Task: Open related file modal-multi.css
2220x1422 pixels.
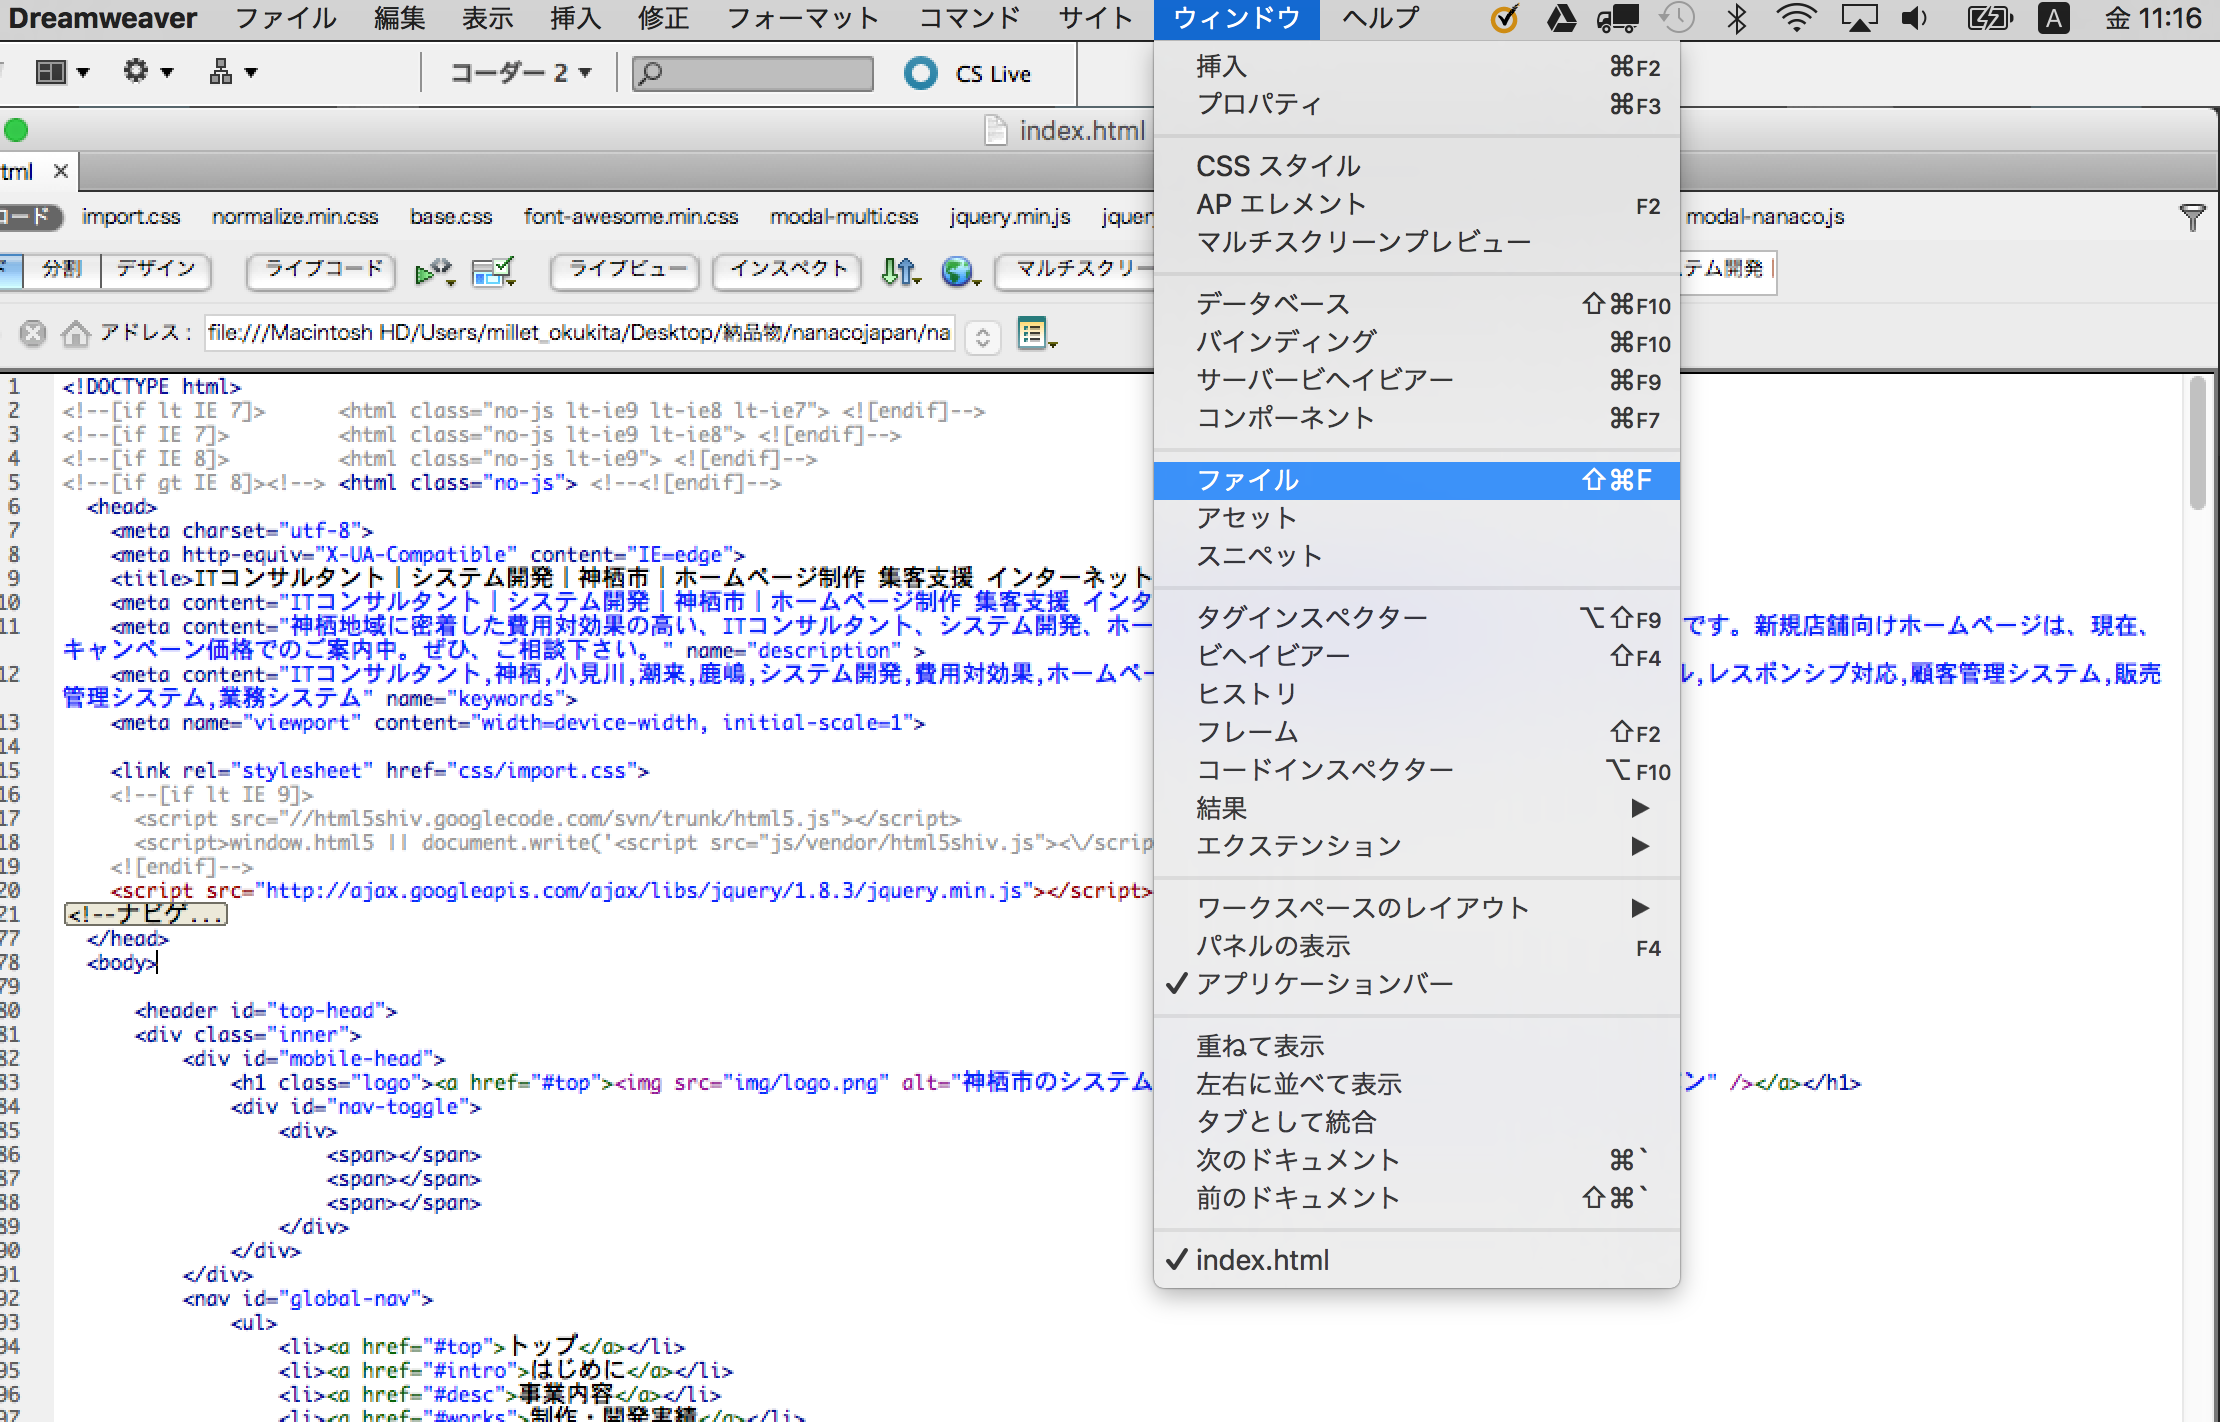Action: [x=844, y=217]
